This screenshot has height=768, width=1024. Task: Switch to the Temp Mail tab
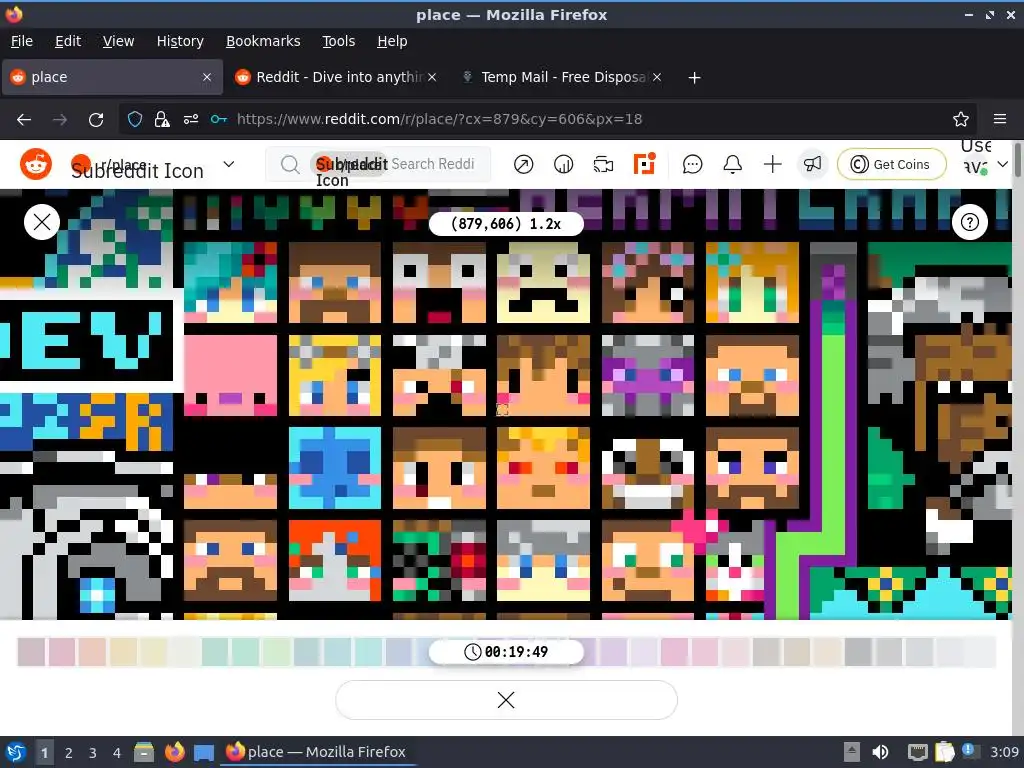[x=562, y=77]
